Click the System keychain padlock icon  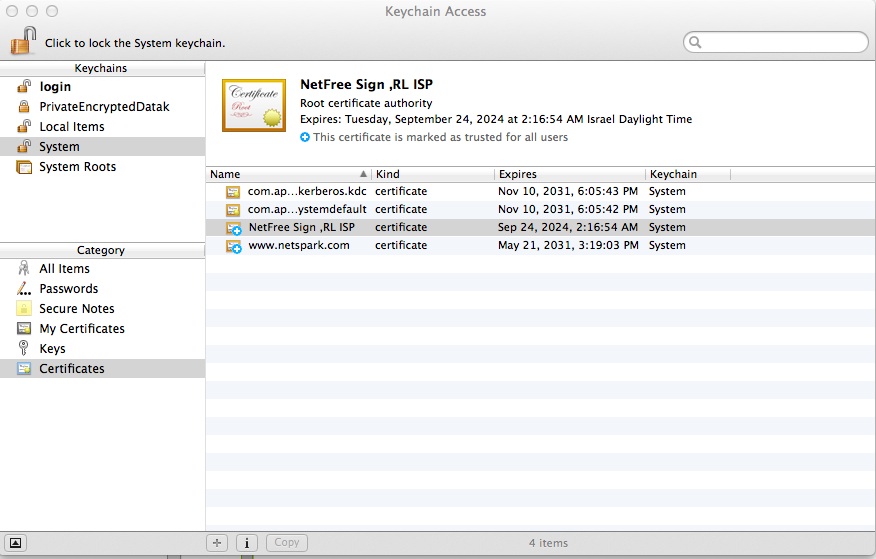24,146
